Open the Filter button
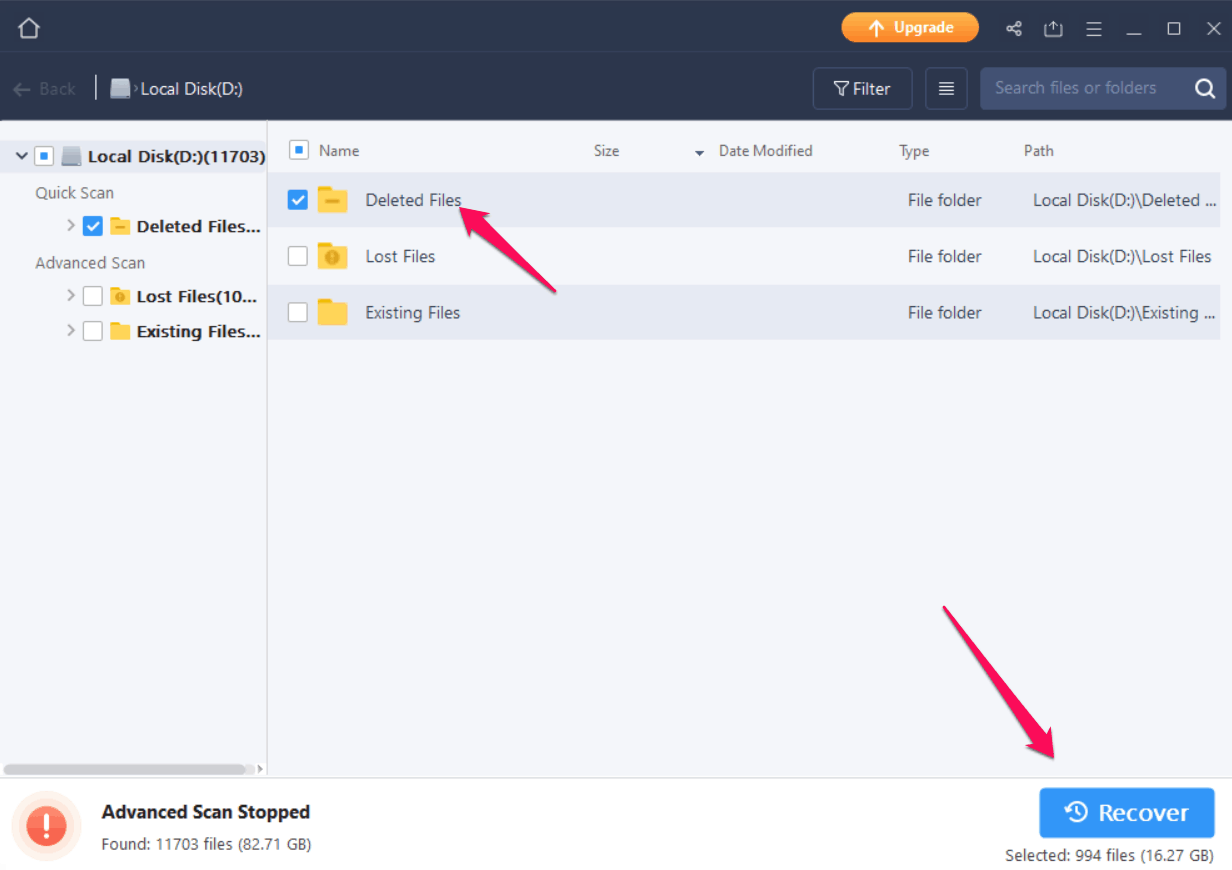 (x=862, y=89)
